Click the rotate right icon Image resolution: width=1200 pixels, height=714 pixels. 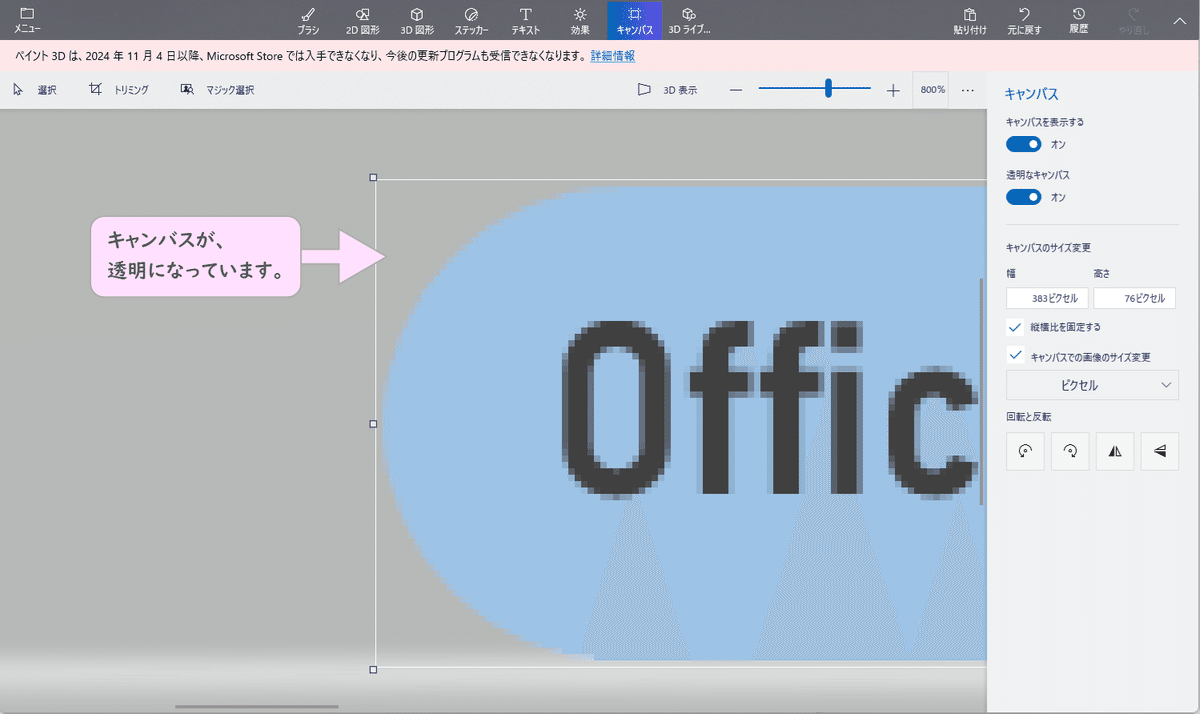pos(1070,451)
